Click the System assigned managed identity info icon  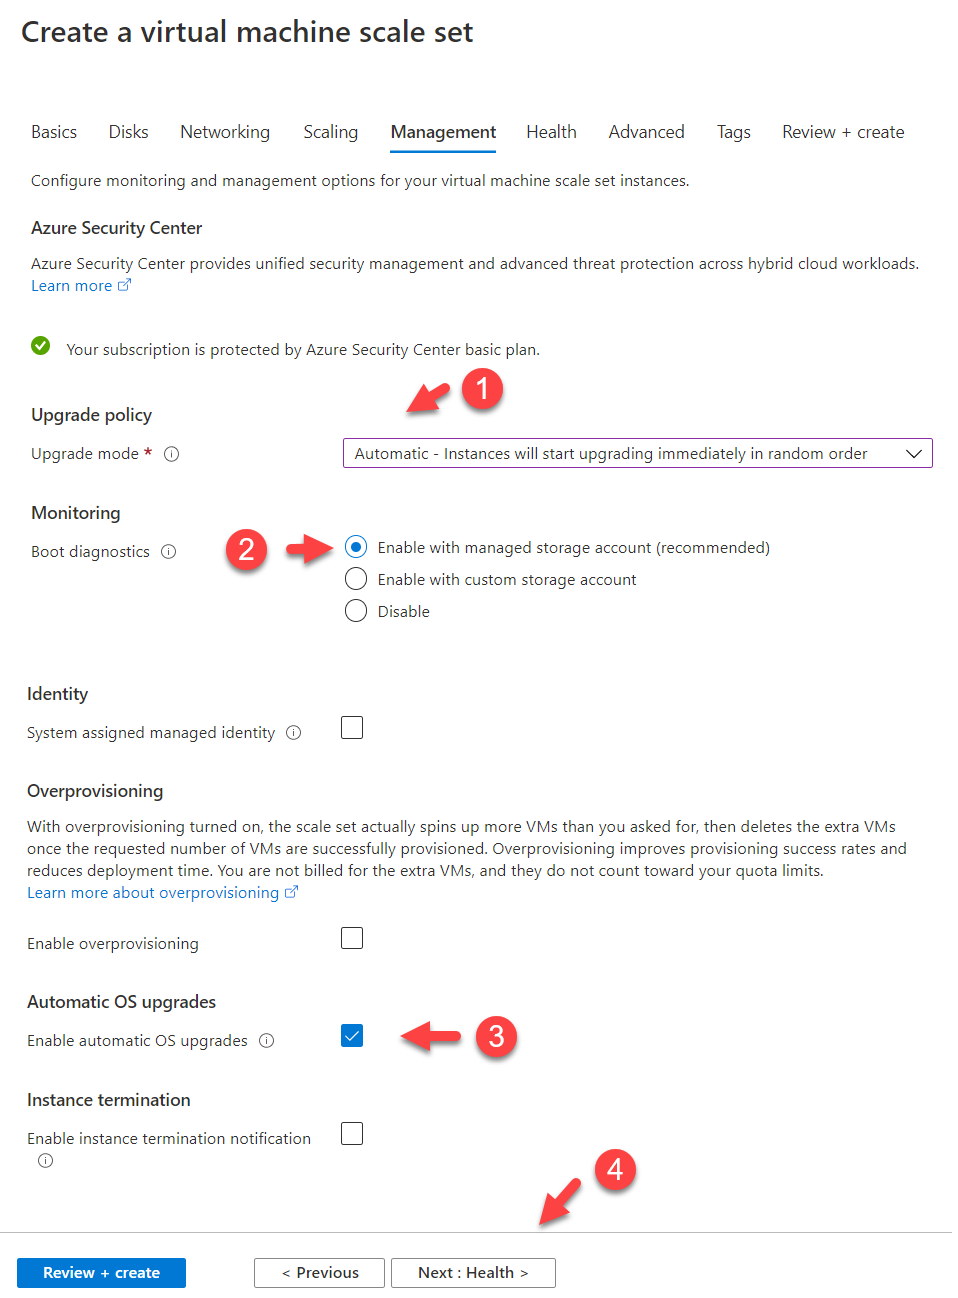(294, 733)
